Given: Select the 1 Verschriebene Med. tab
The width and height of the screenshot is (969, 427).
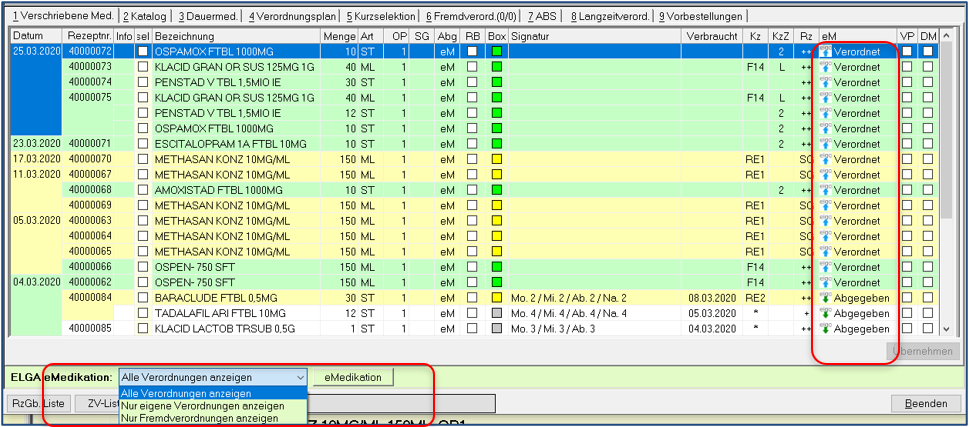Looking at the screenshot, I should (x=63, y=15).
